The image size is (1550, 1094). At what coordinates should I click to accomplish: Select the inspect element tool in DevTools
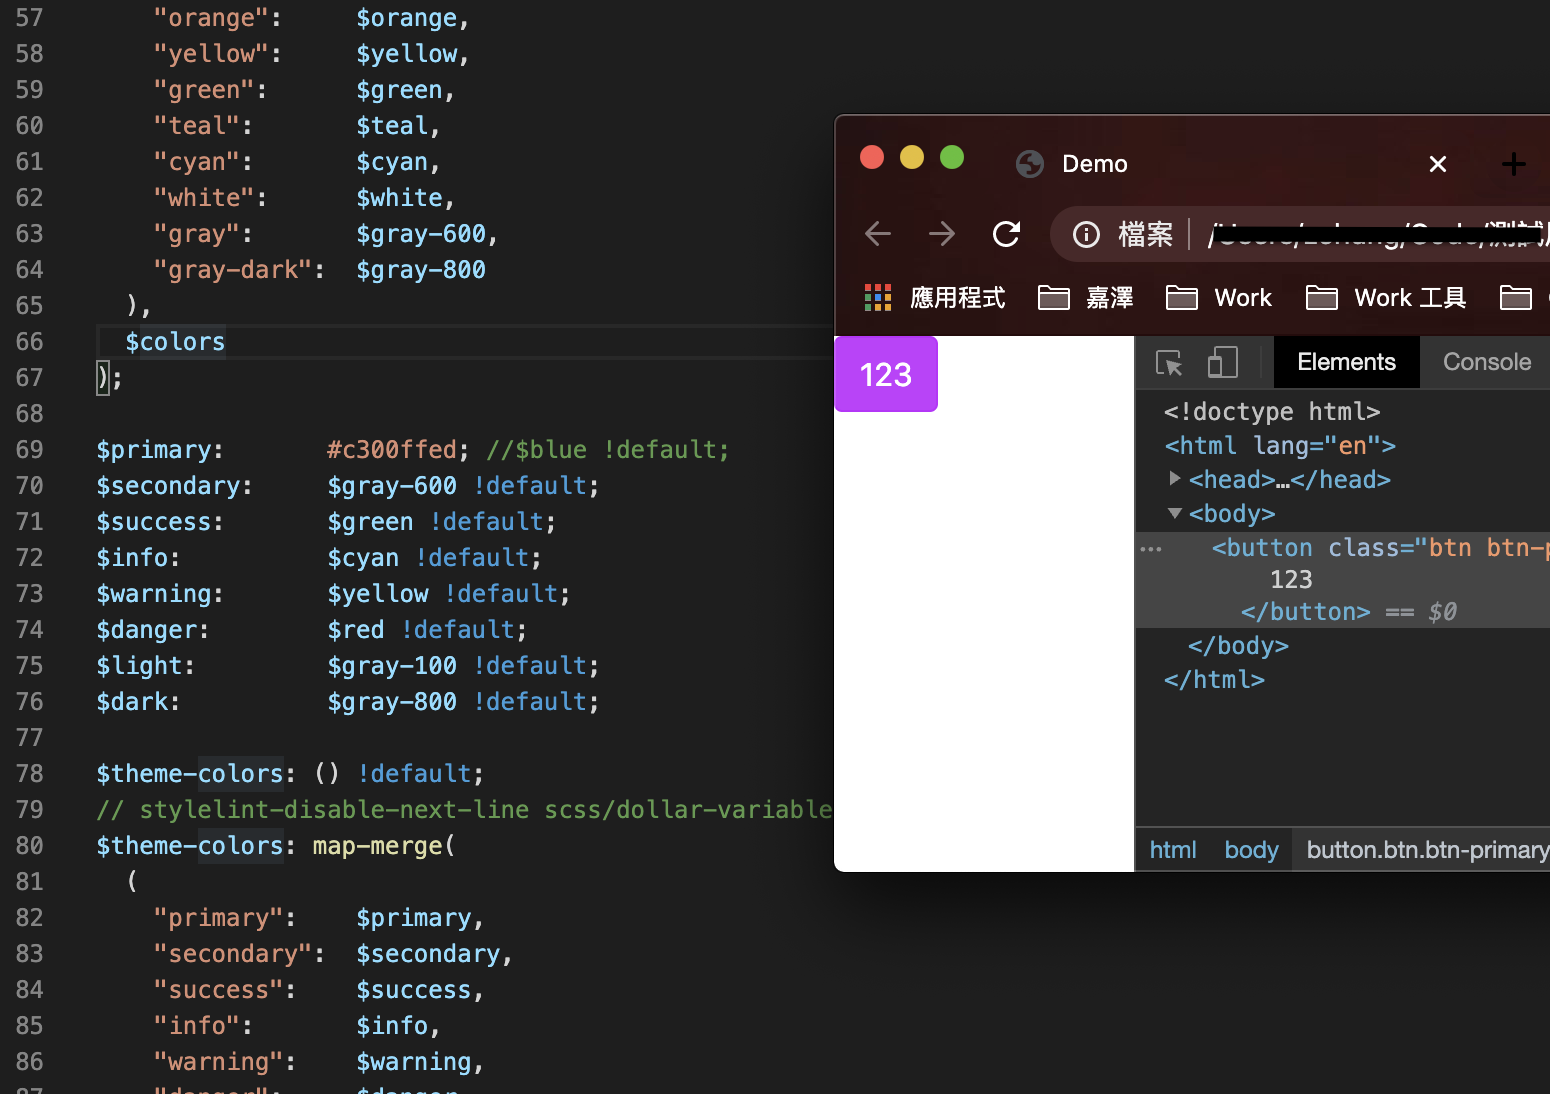(x=1170, y=362)
